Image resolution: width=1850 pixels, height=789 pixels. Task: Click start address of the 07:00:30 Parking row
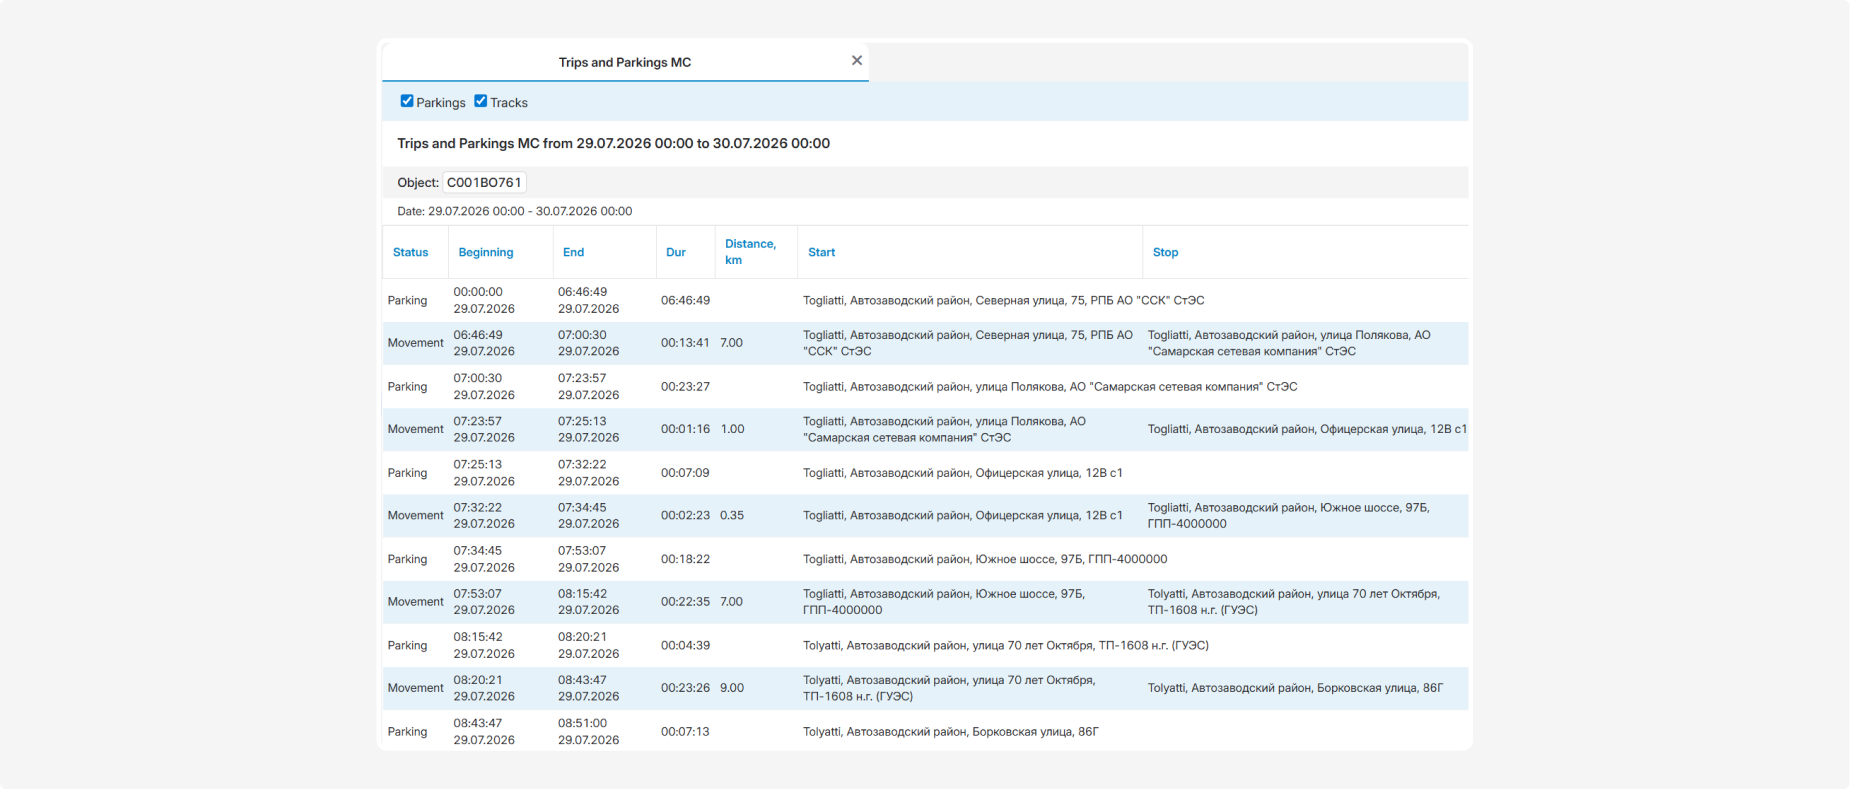pos(1050,386)
